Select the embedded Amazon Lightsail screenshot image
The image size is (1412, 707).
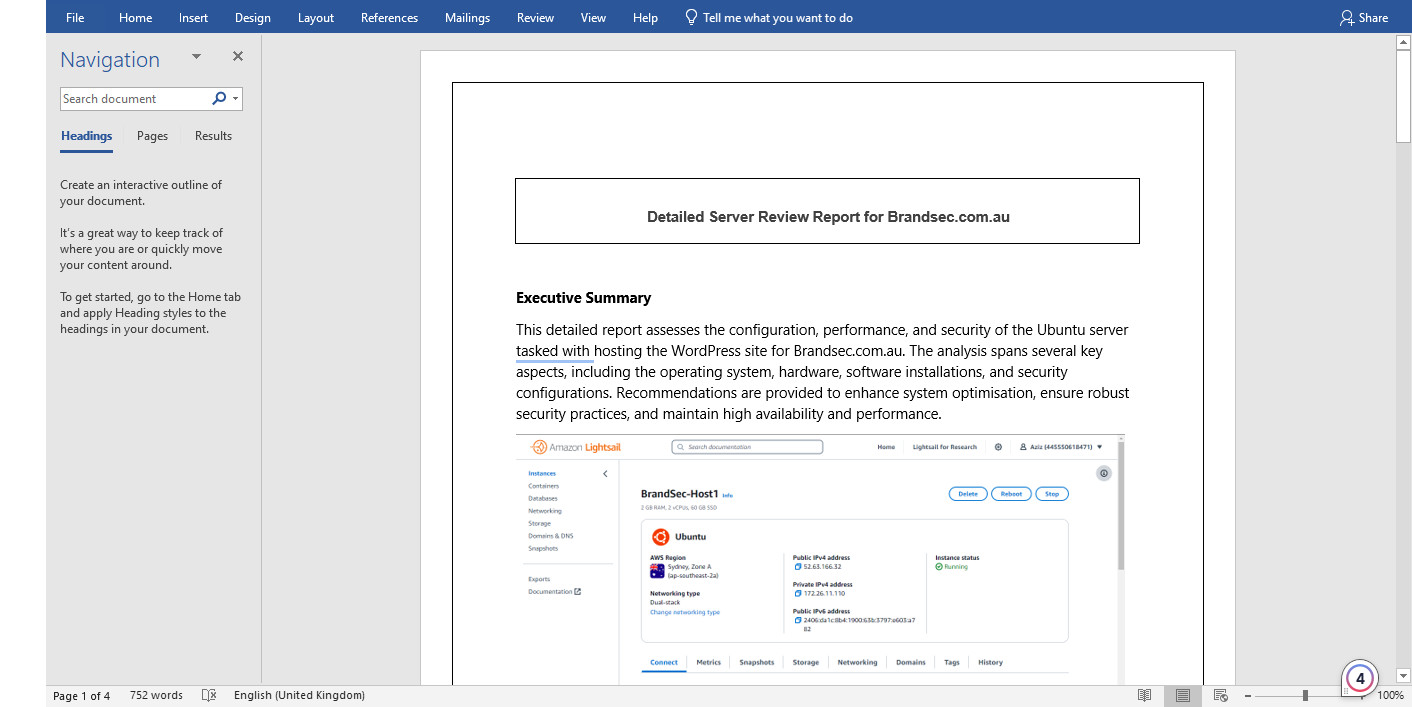click(x=820, y=559)
